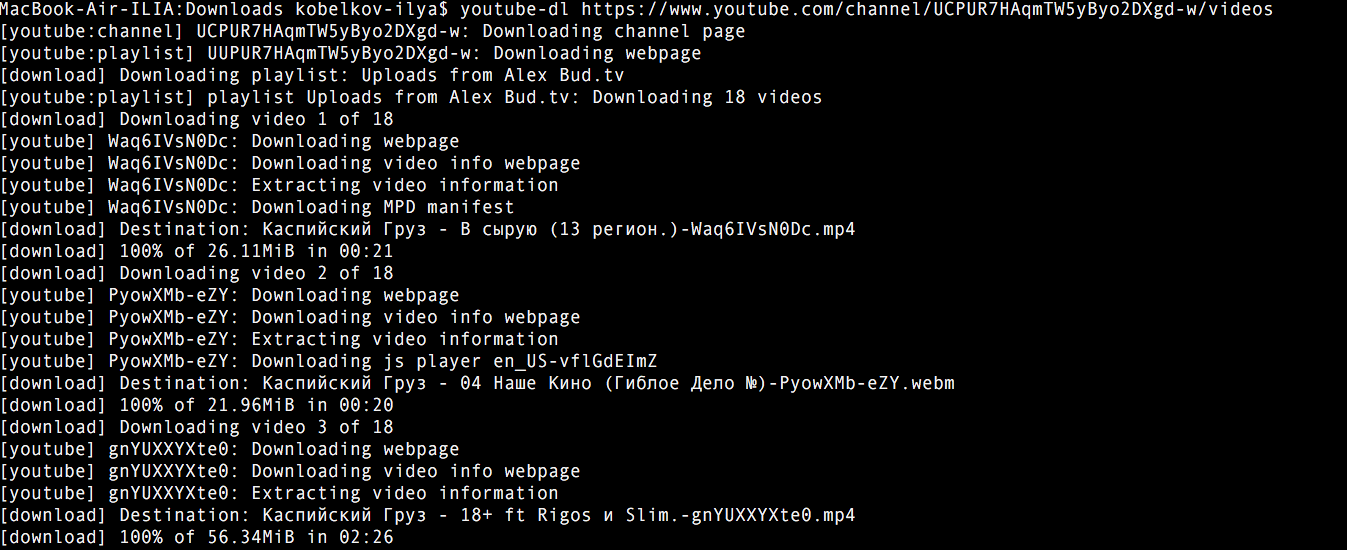Click 'Uploads from Alex Bud.tv' playlist line
Viewport: 1347px width, 550px height.
[x=313, y=75]
